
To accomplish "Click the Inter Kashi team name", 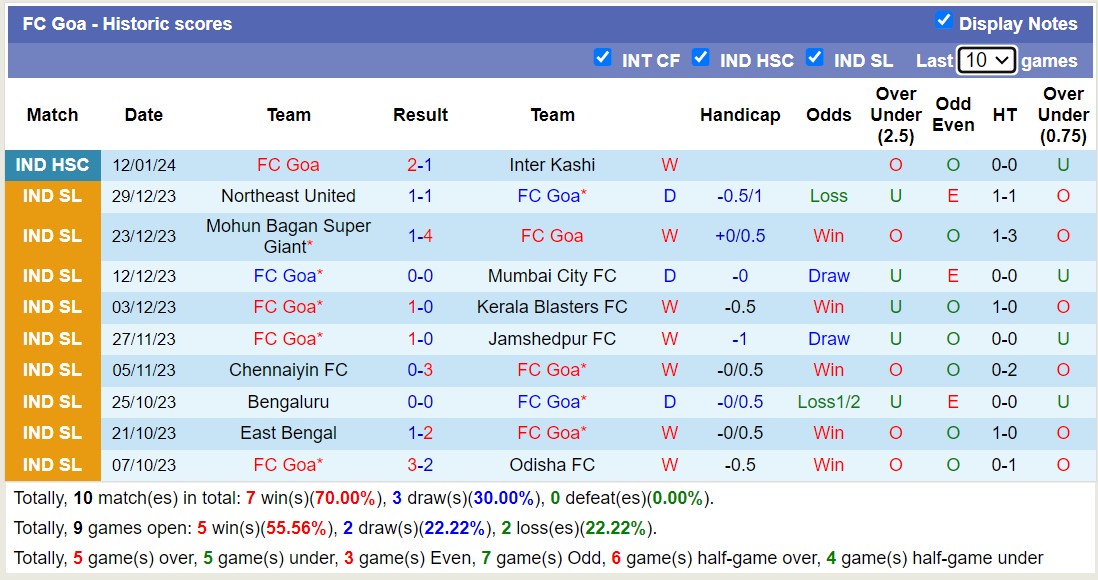I will pos(553,164).
